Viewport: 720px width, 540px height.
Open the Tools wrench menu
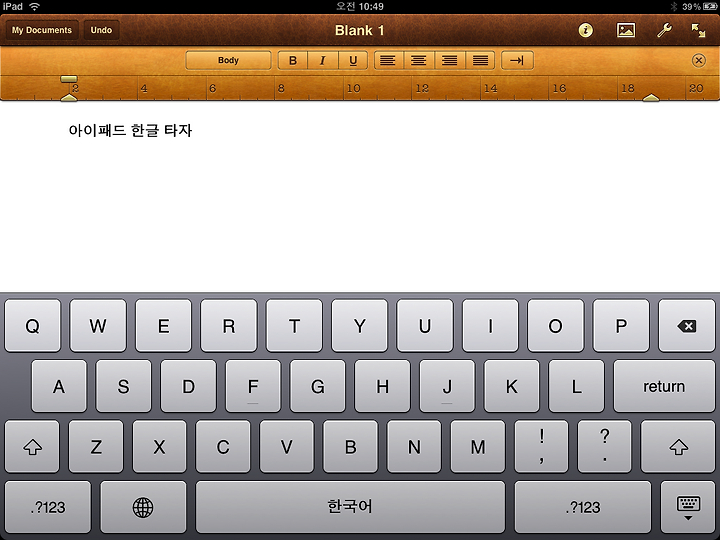point(664,30)
